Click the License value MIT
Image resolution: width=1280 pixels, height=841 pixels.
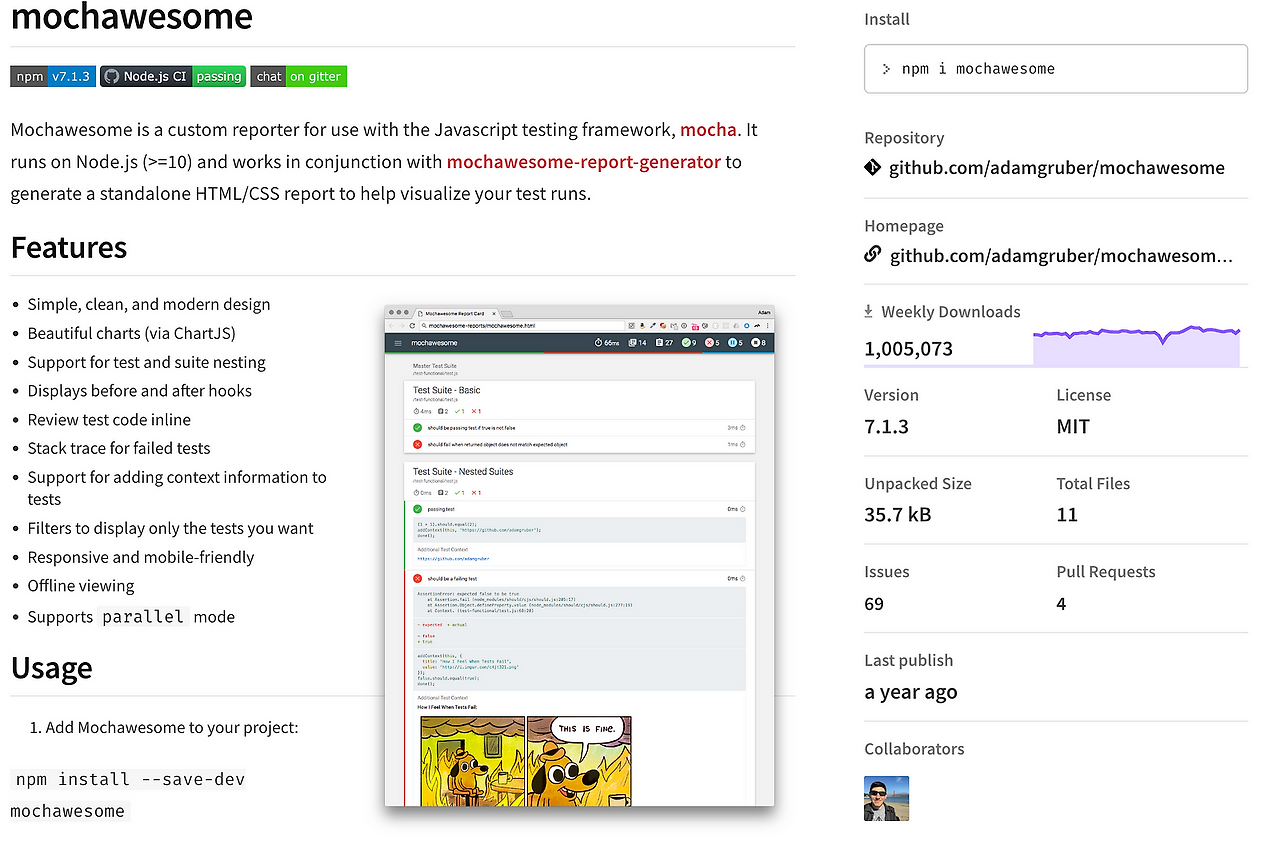click(1073, 427)
